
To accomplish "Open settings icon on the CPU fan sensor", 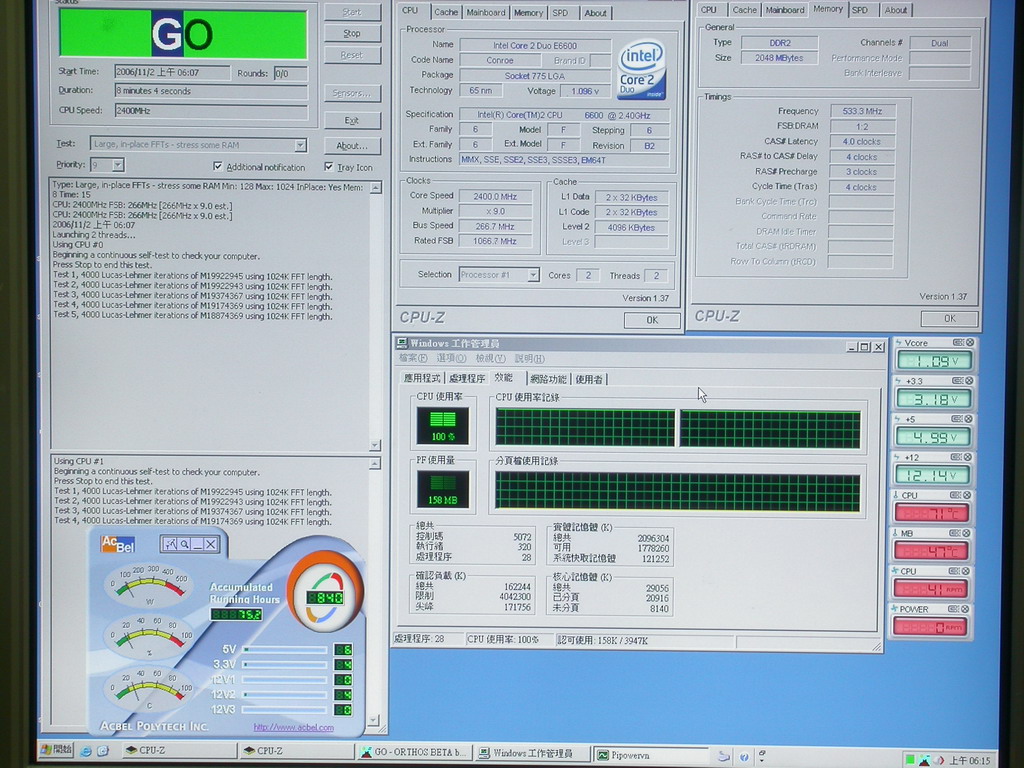I will click(955, 571).
